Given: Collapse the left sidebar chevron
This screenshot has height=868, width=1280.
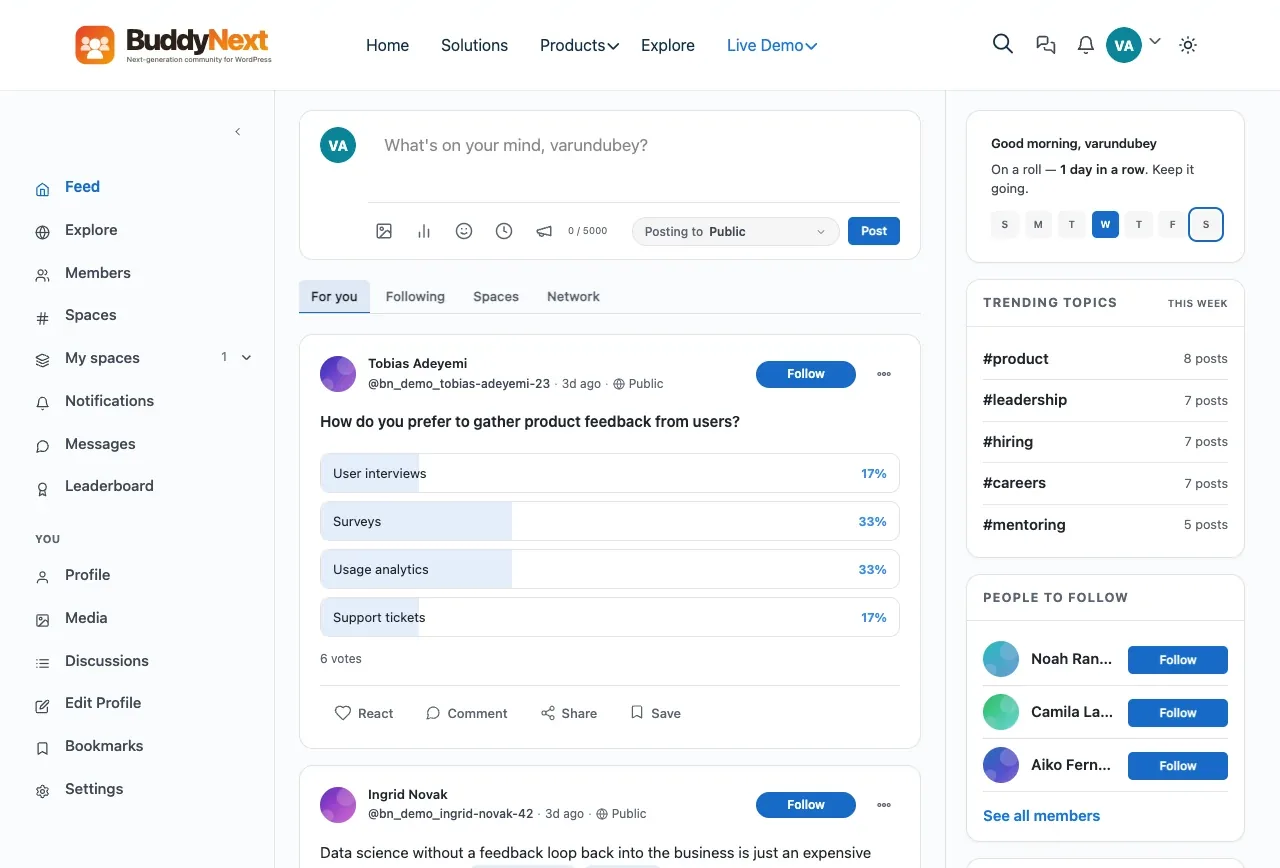Looking at the screenshot, I should click(x=238, y=132).
